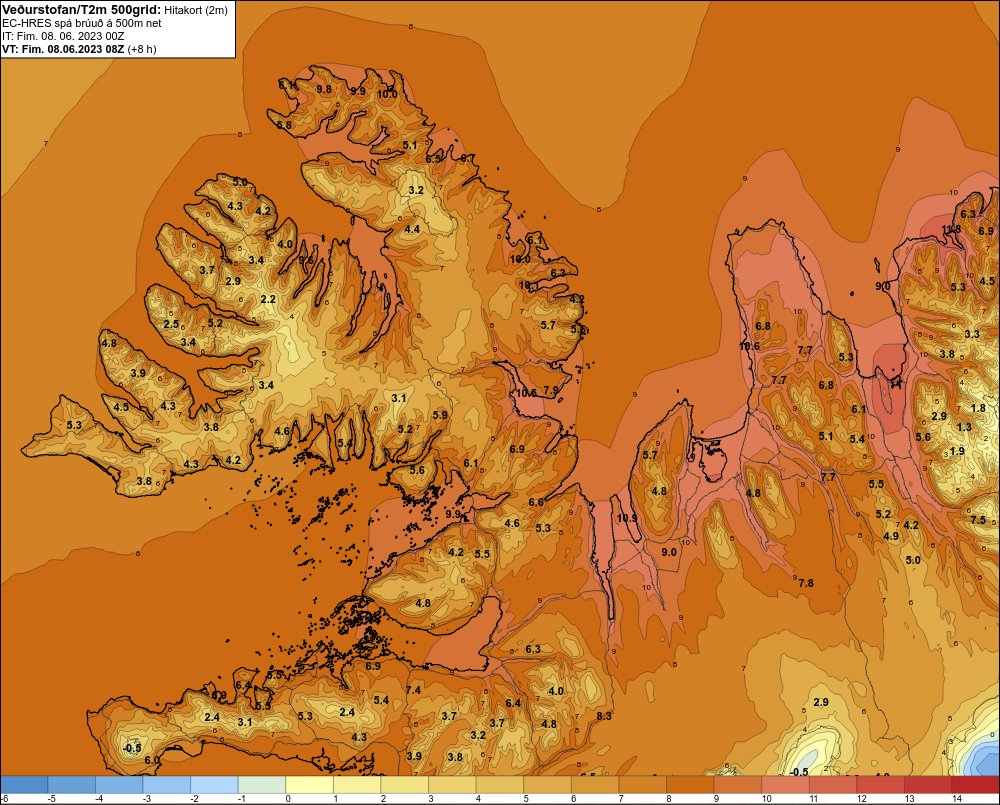Click the '1.8' temperature value on the map
Screen dimensions: 1000x805
coord(978,408)
